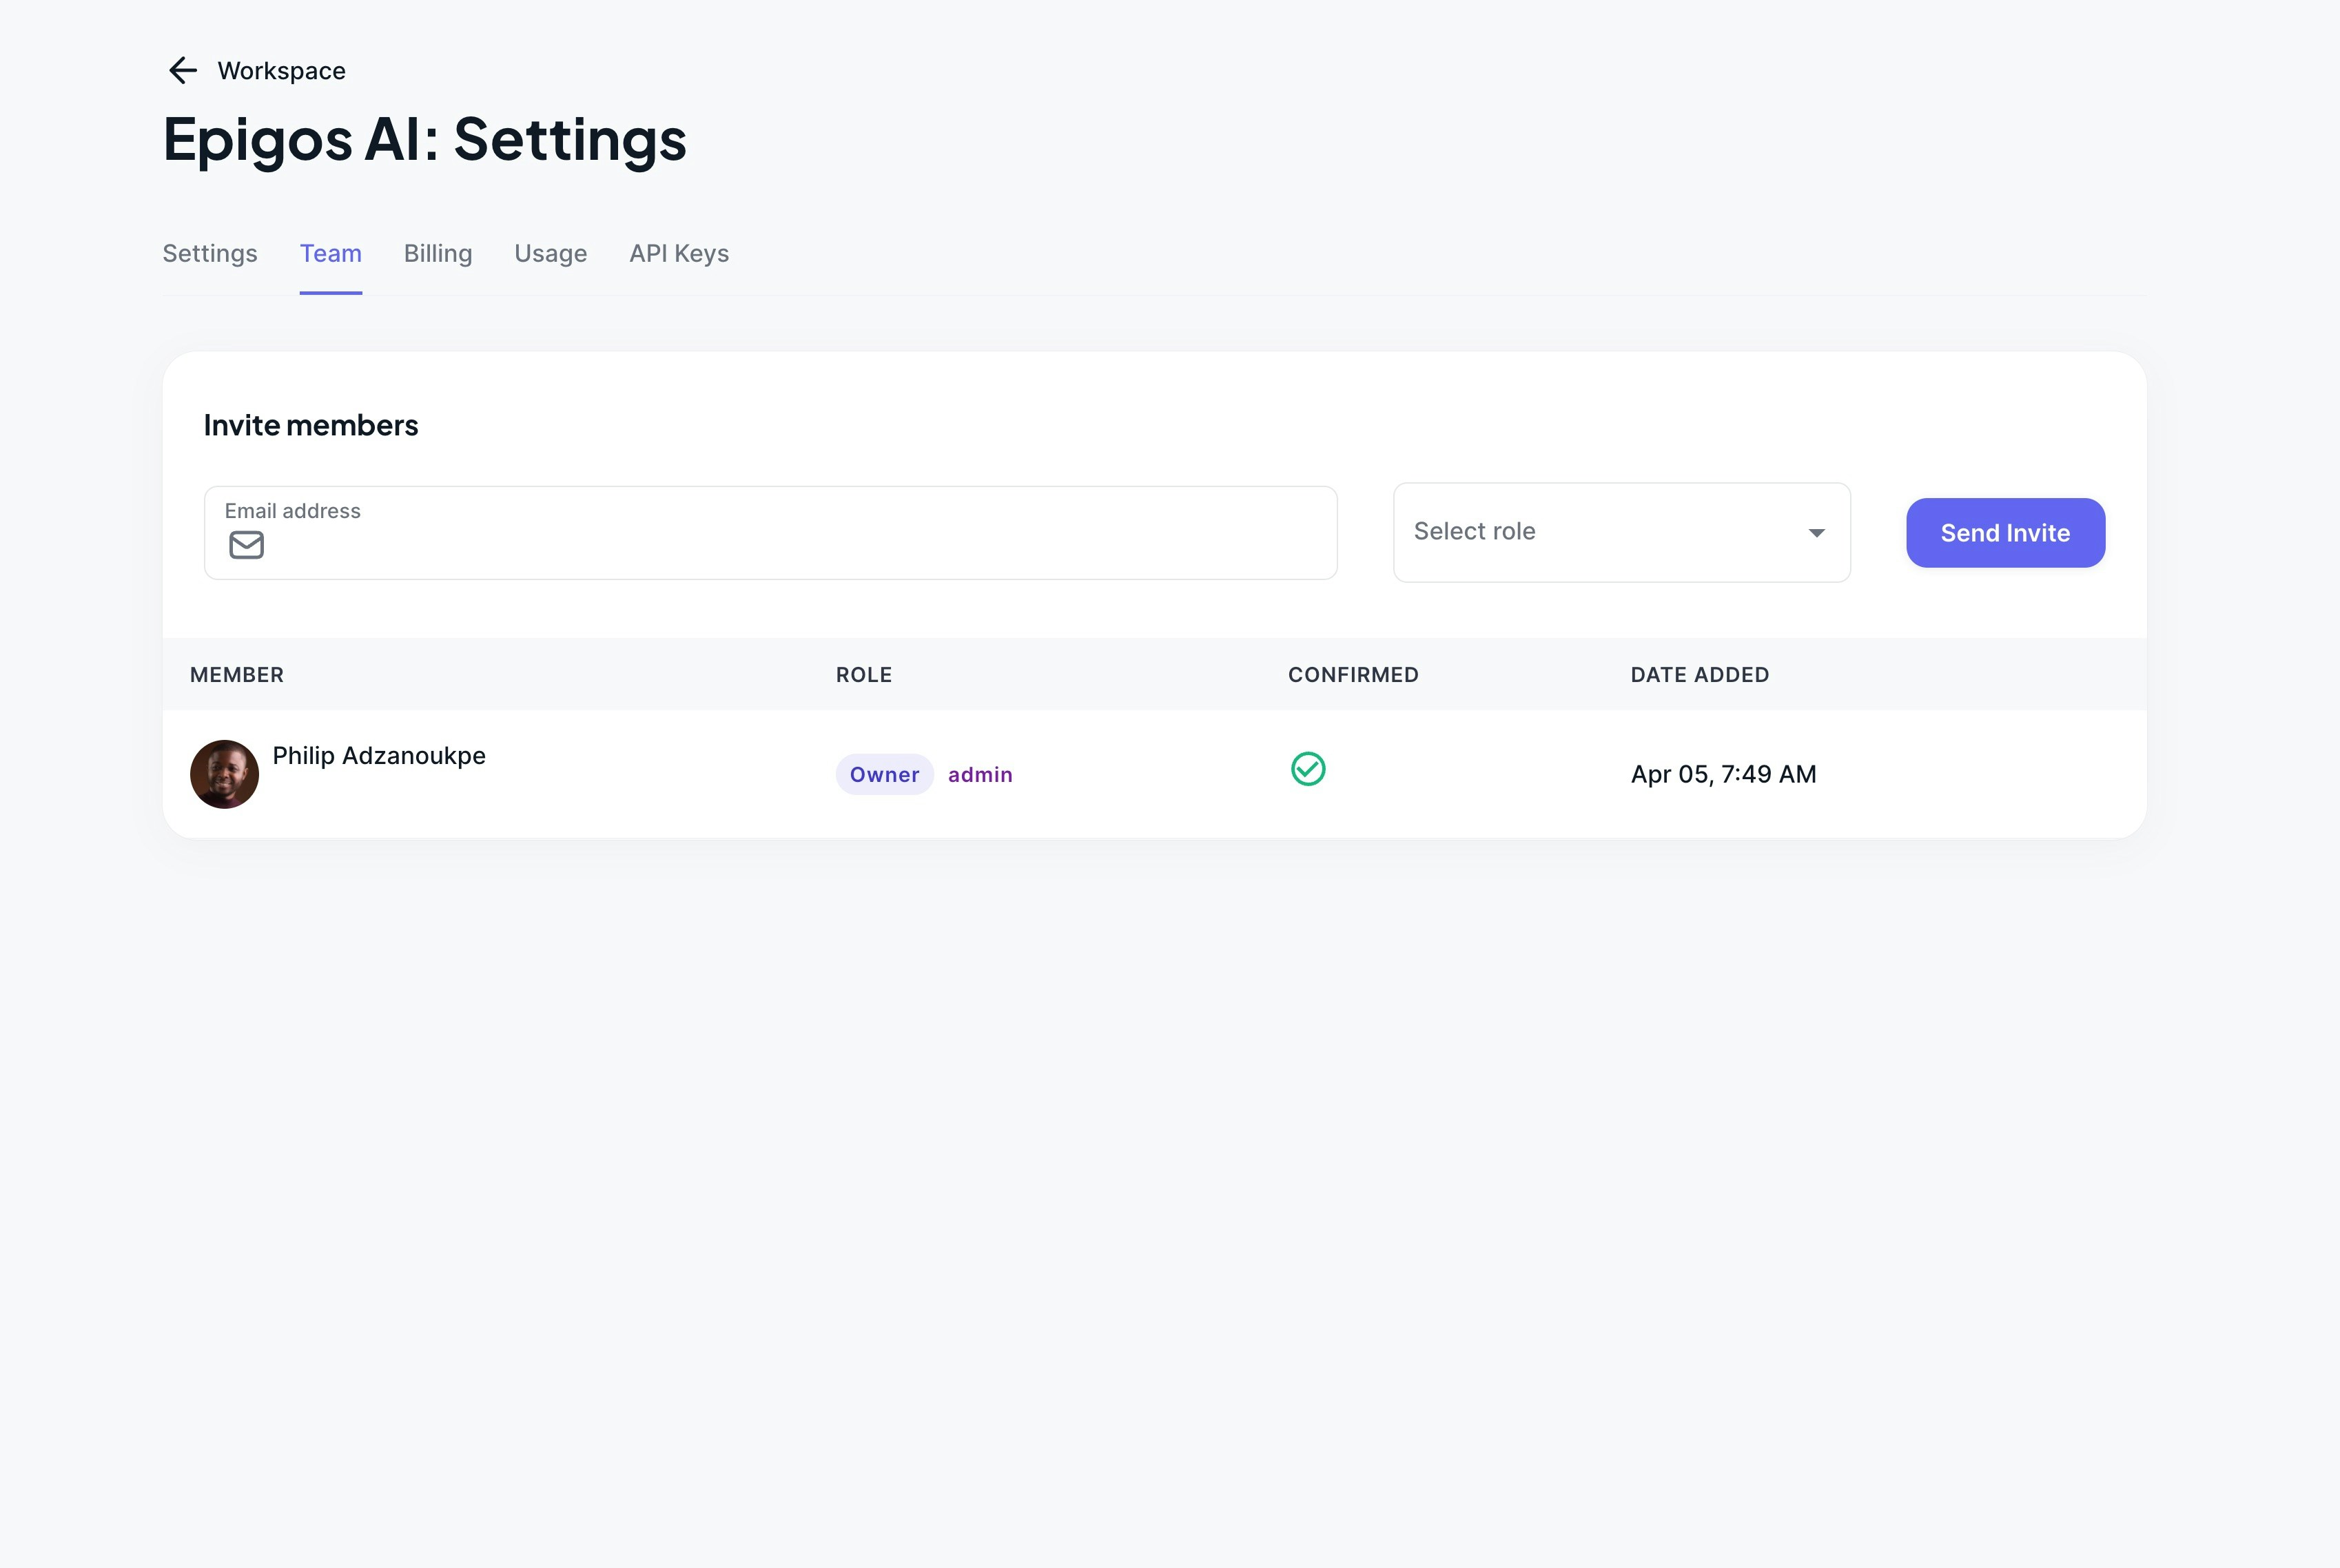Open the Select role dropdown arrow

tap(1816, 532)
